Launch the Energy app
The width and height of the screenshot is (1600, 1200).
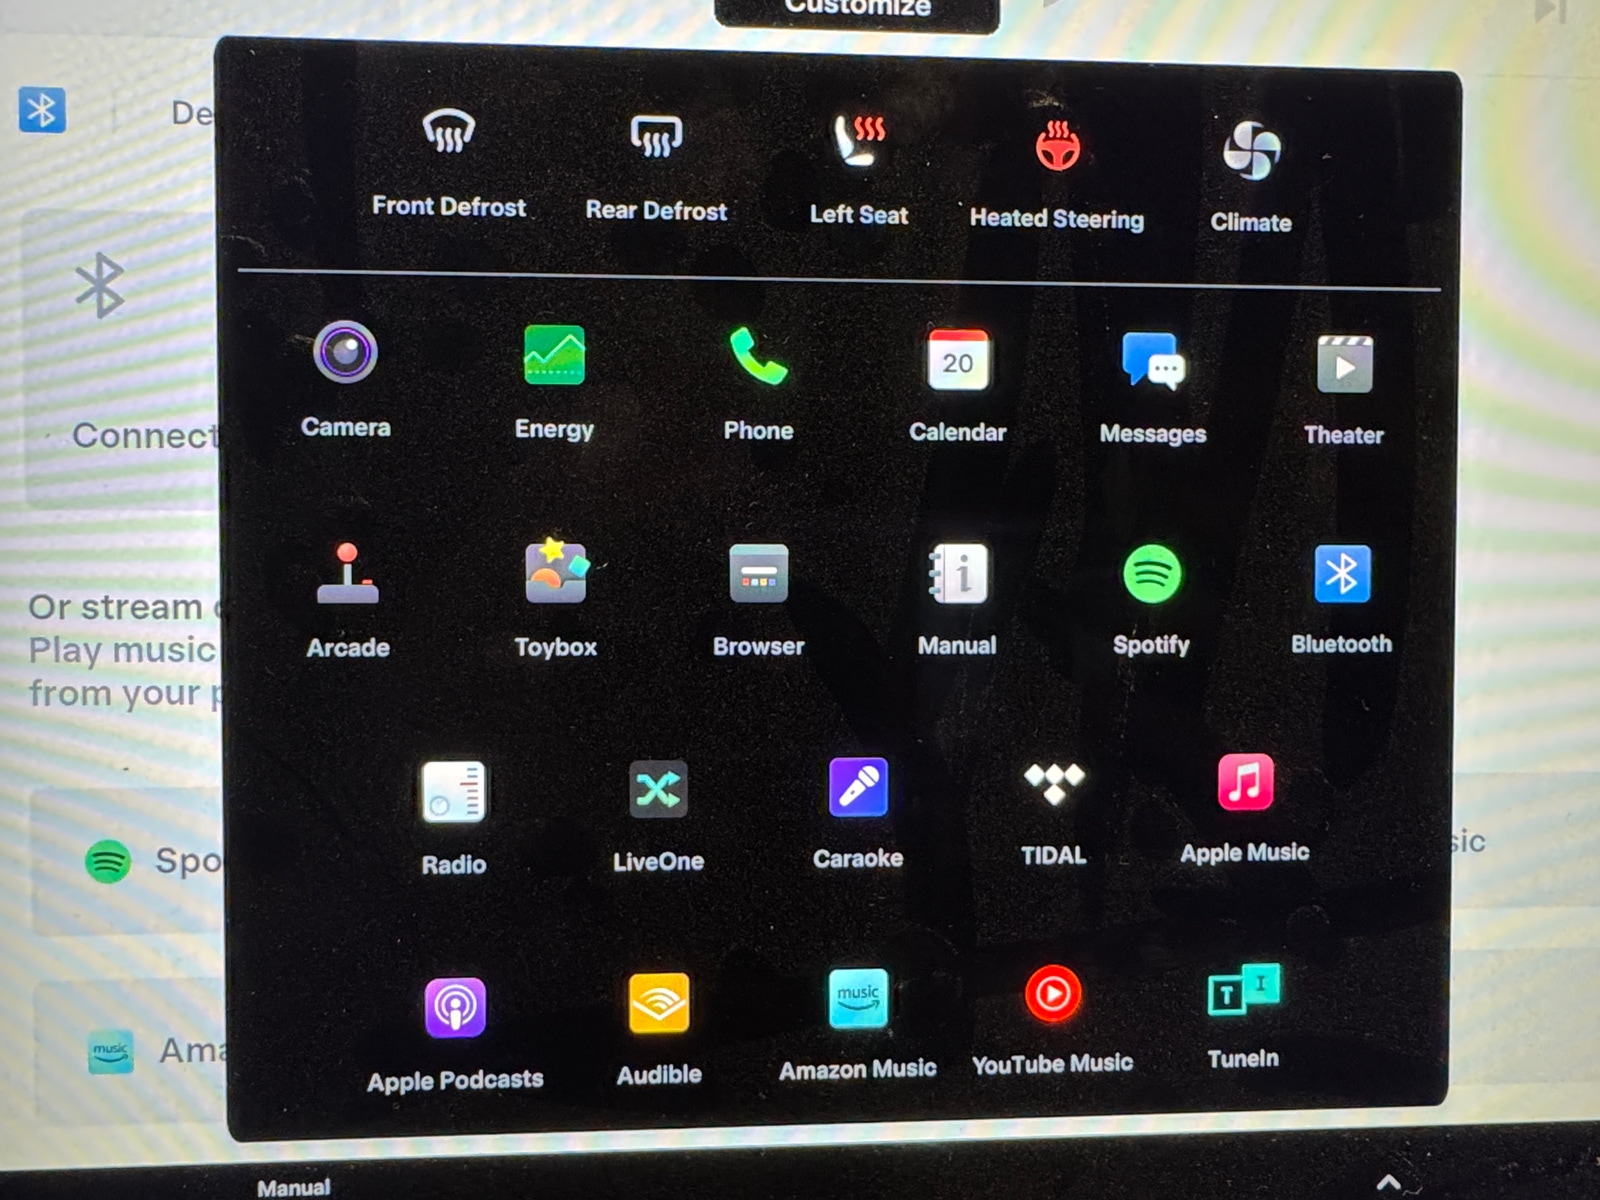(x=554, y=356)
